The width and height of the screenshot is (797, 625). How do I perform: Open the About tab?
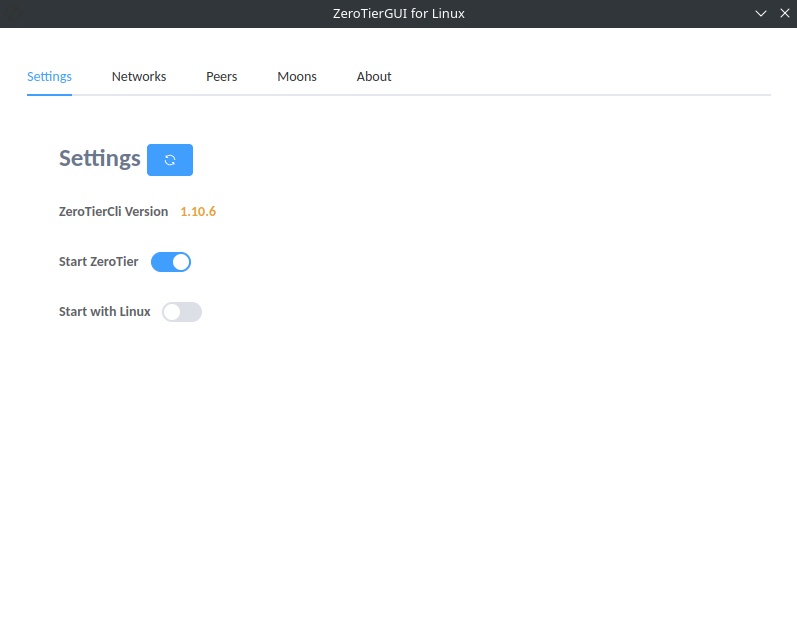point(374,76)
